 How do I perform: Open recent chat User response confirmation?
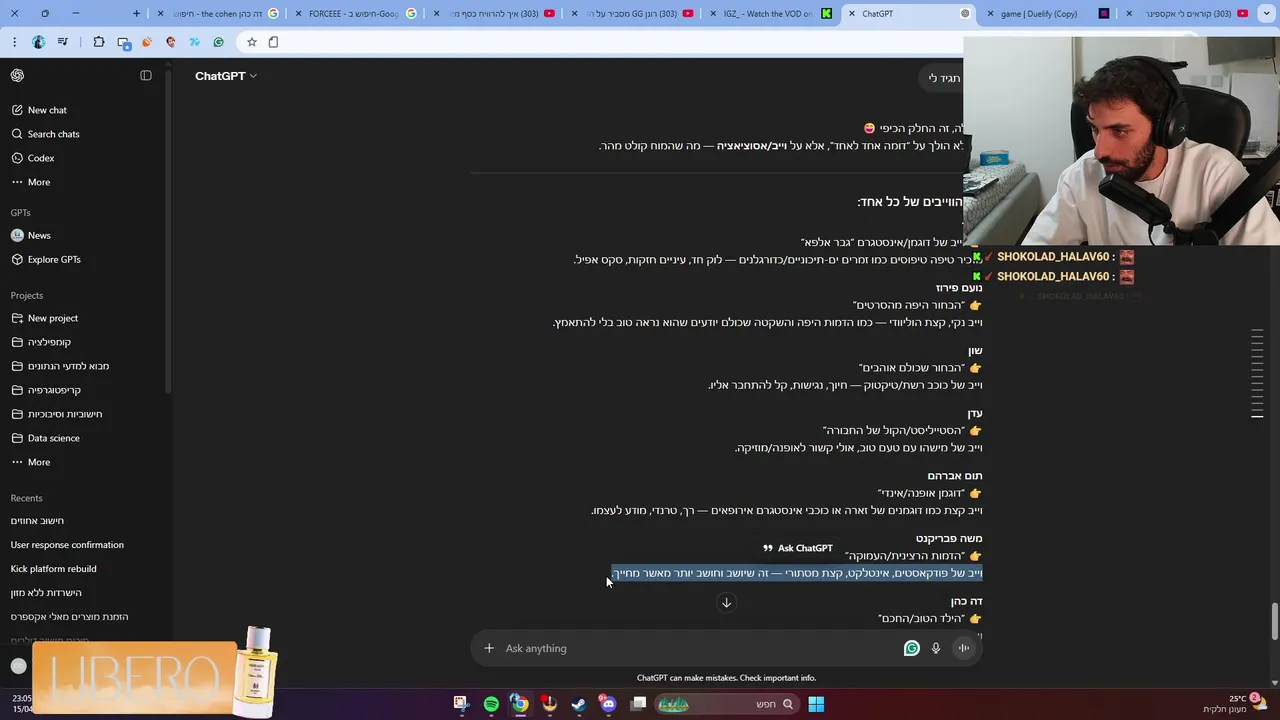[x=67, y=545]
